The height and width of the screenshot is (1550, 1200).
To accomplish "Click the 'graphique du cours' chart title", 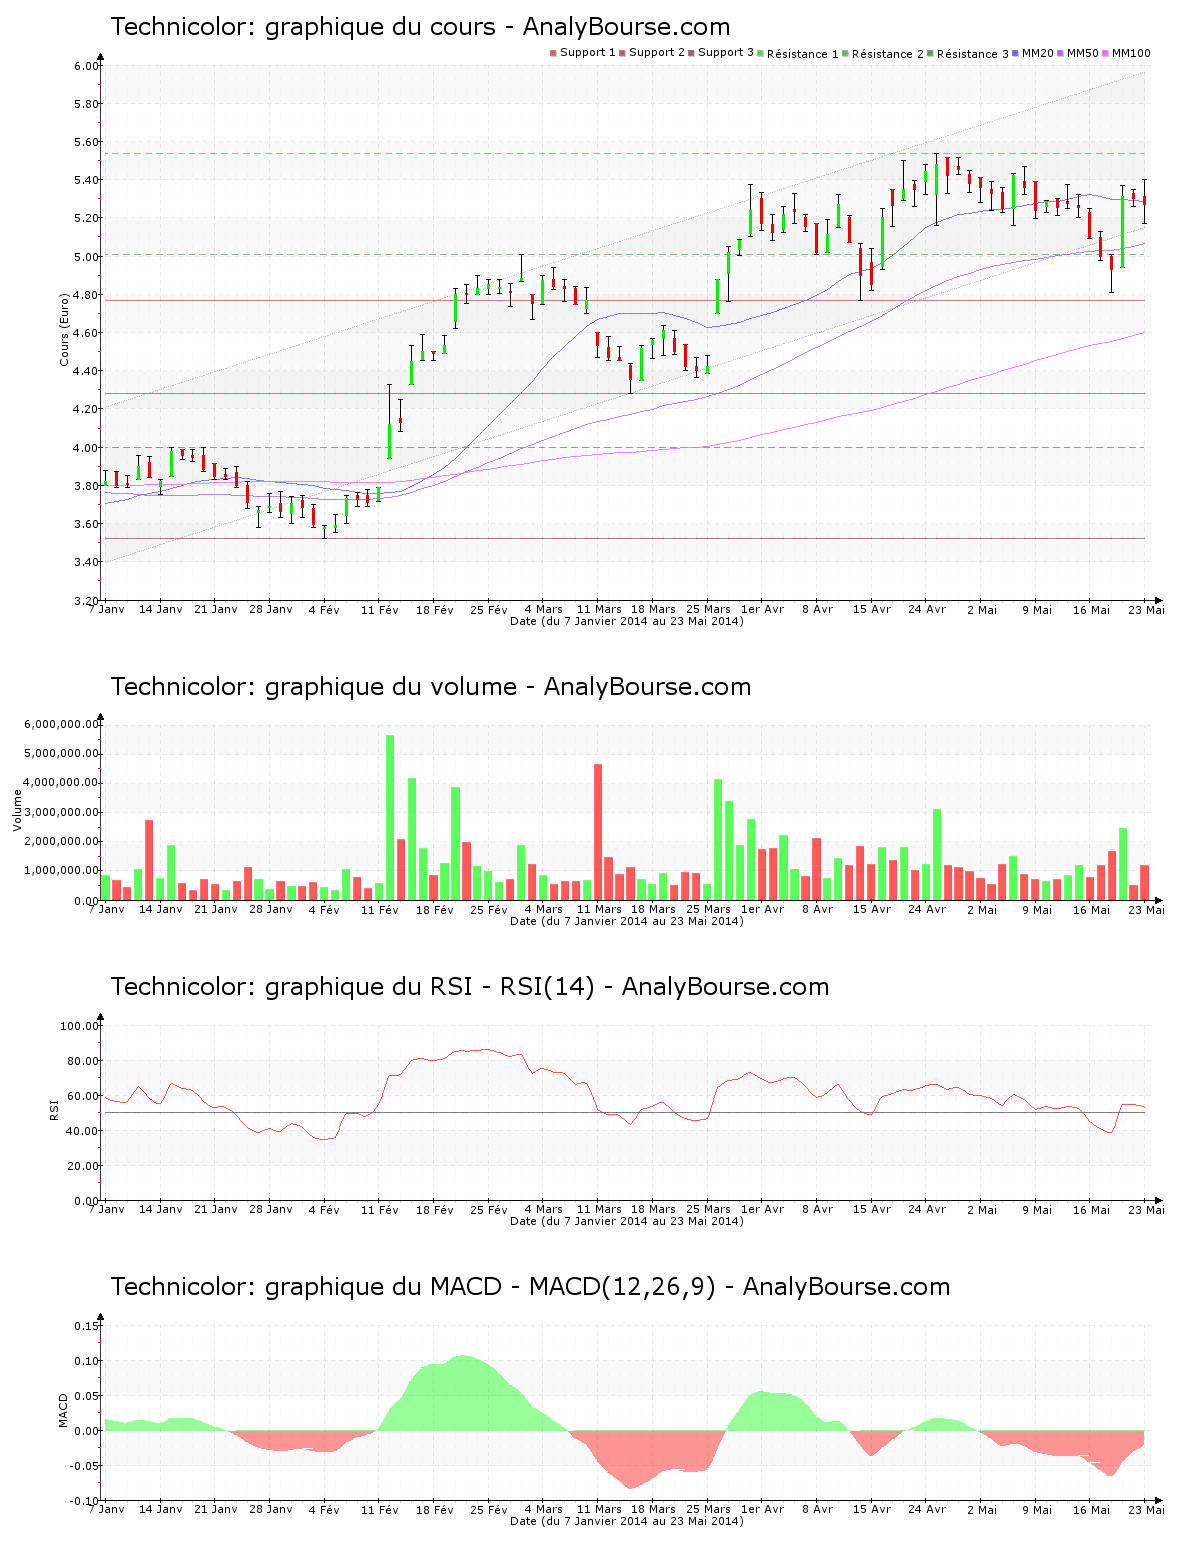I will [x=420, y=27].
